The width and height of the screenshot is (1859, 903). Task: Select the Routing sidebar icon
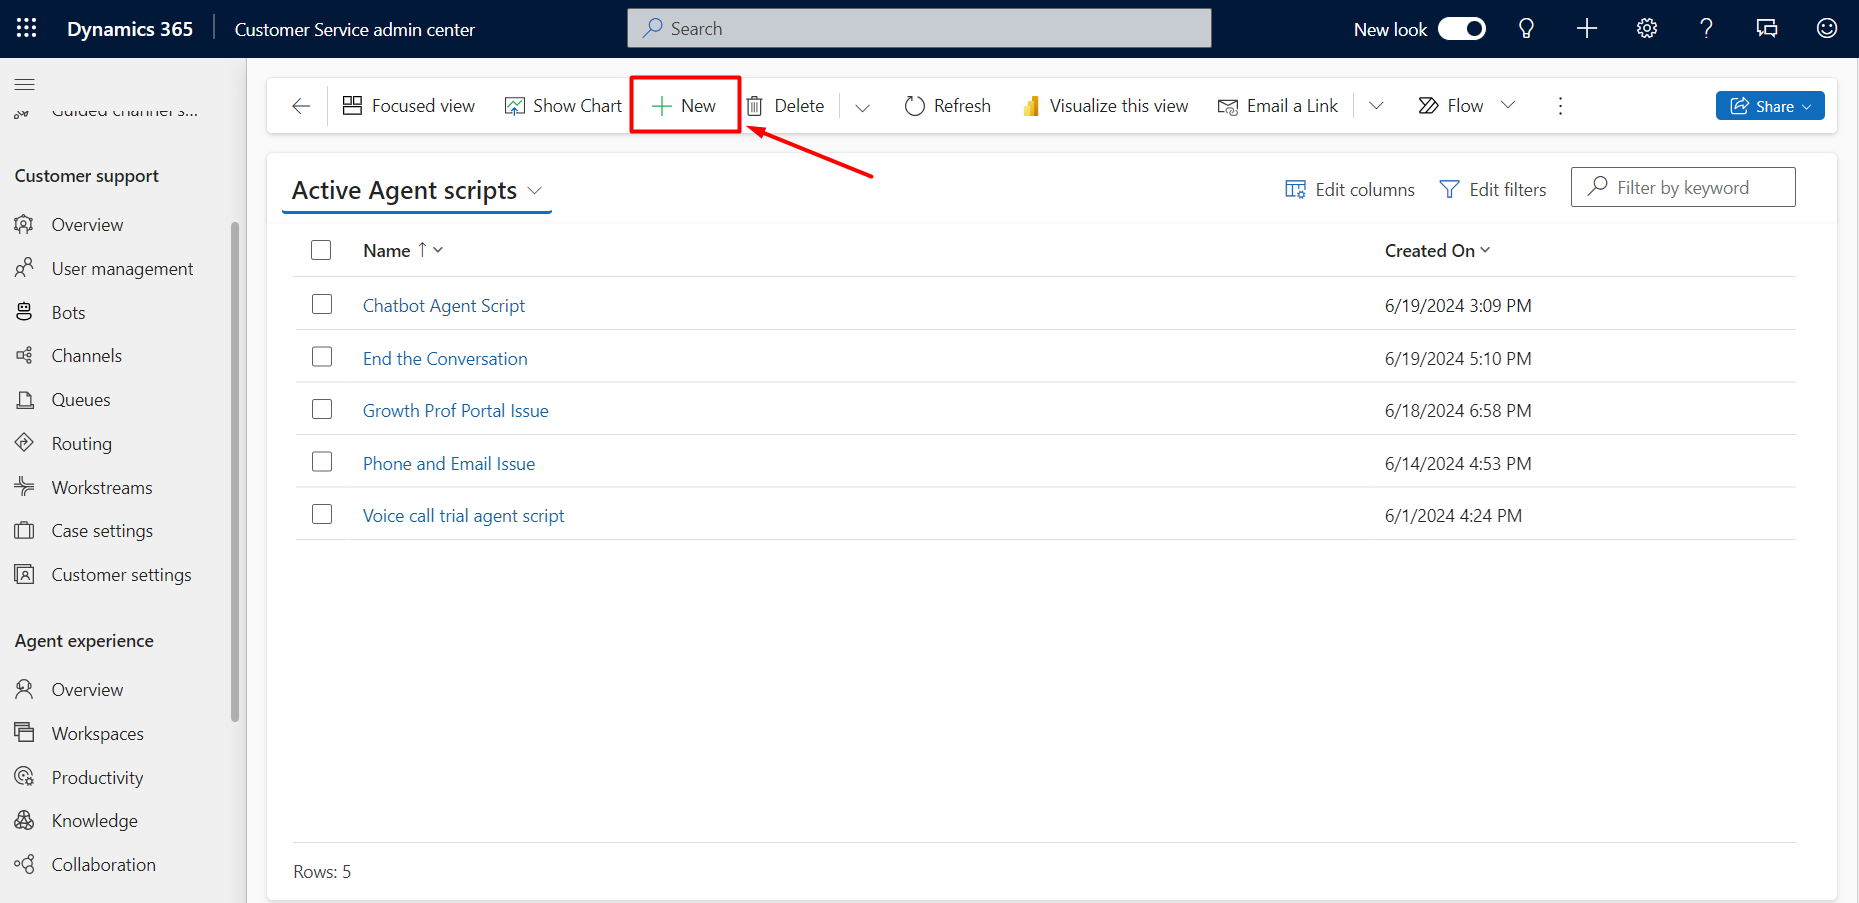[x=25, y=443]
